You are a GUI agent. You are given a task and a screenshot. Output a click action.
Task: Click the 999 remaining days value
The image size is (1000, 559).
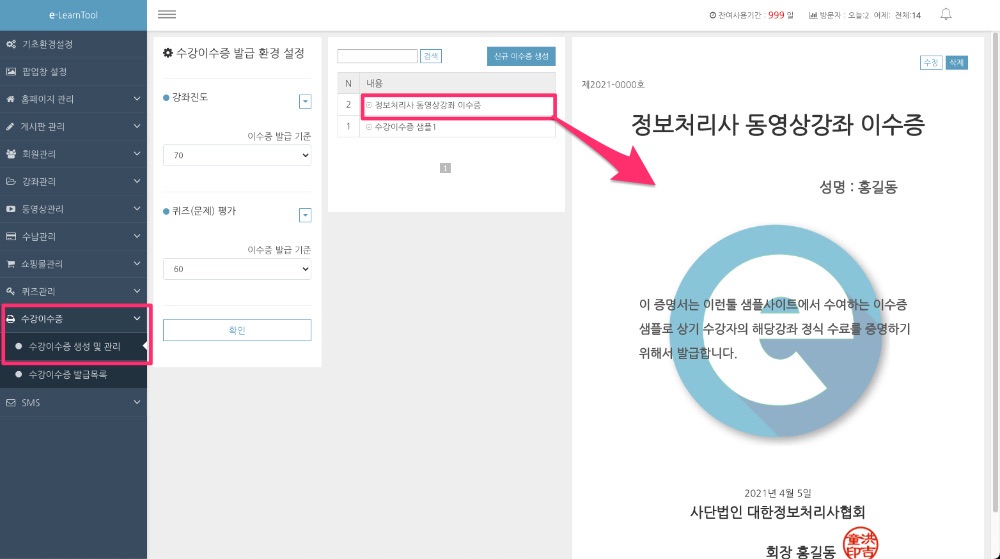pyautogui.click(x=776, y=15)
